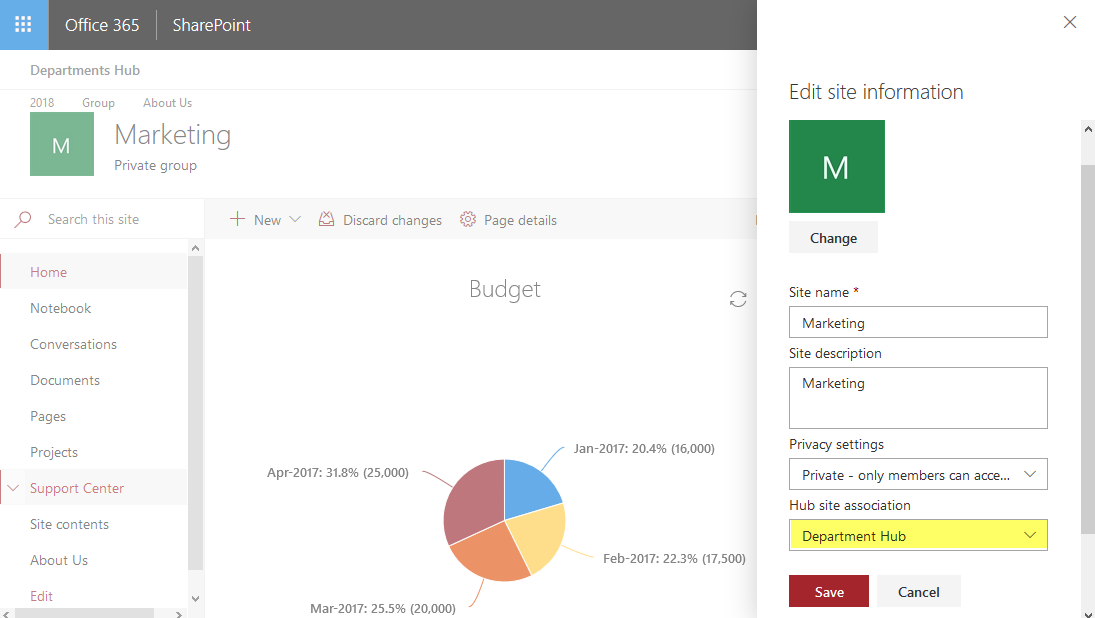
Task: Click the Discard changes icon
Action: (327, 219)
